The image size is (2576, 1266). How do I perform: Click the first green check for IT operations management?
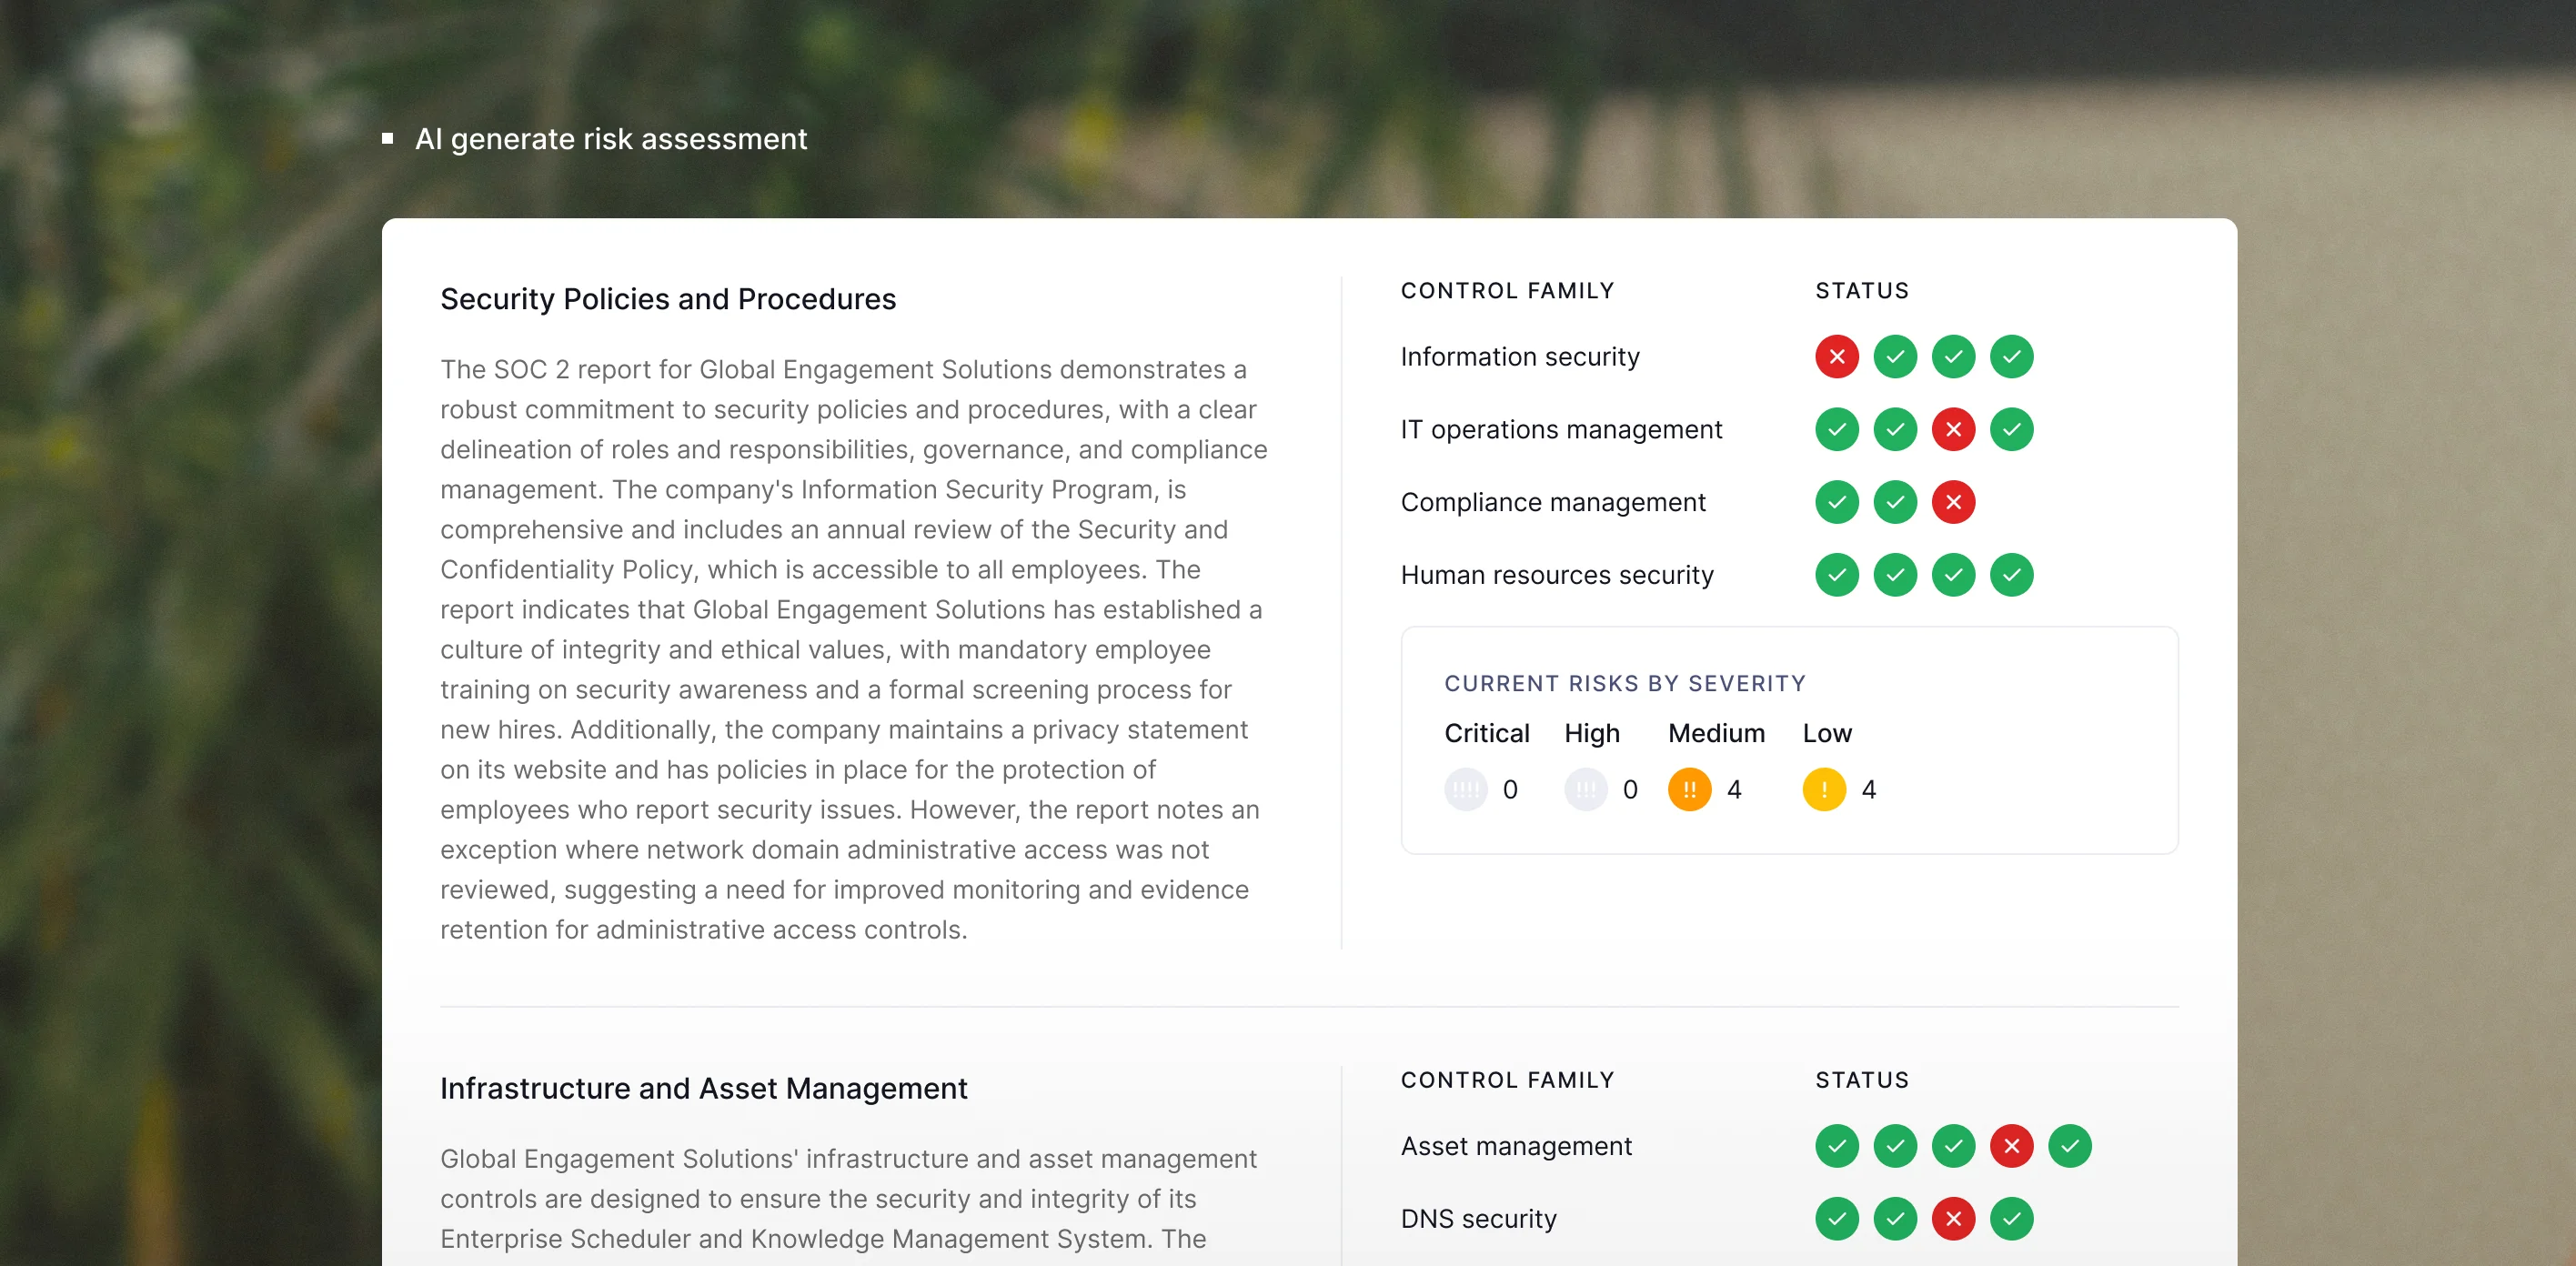(1837, 430)
